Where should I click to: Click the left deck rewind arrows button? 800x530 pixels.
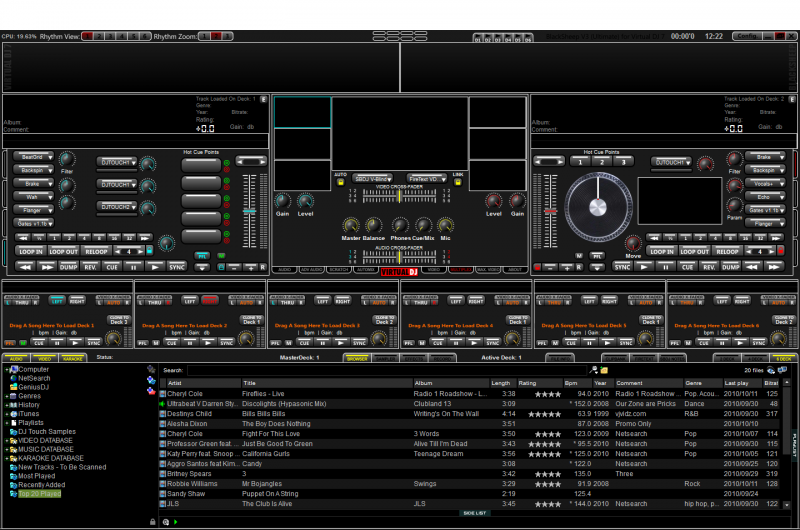26,267
